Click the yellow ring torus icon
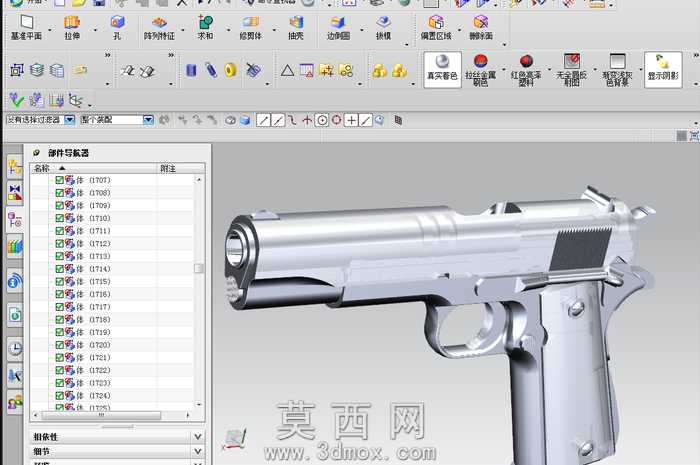This screenshot has height=465, width=700. click(x=230, y=70)
